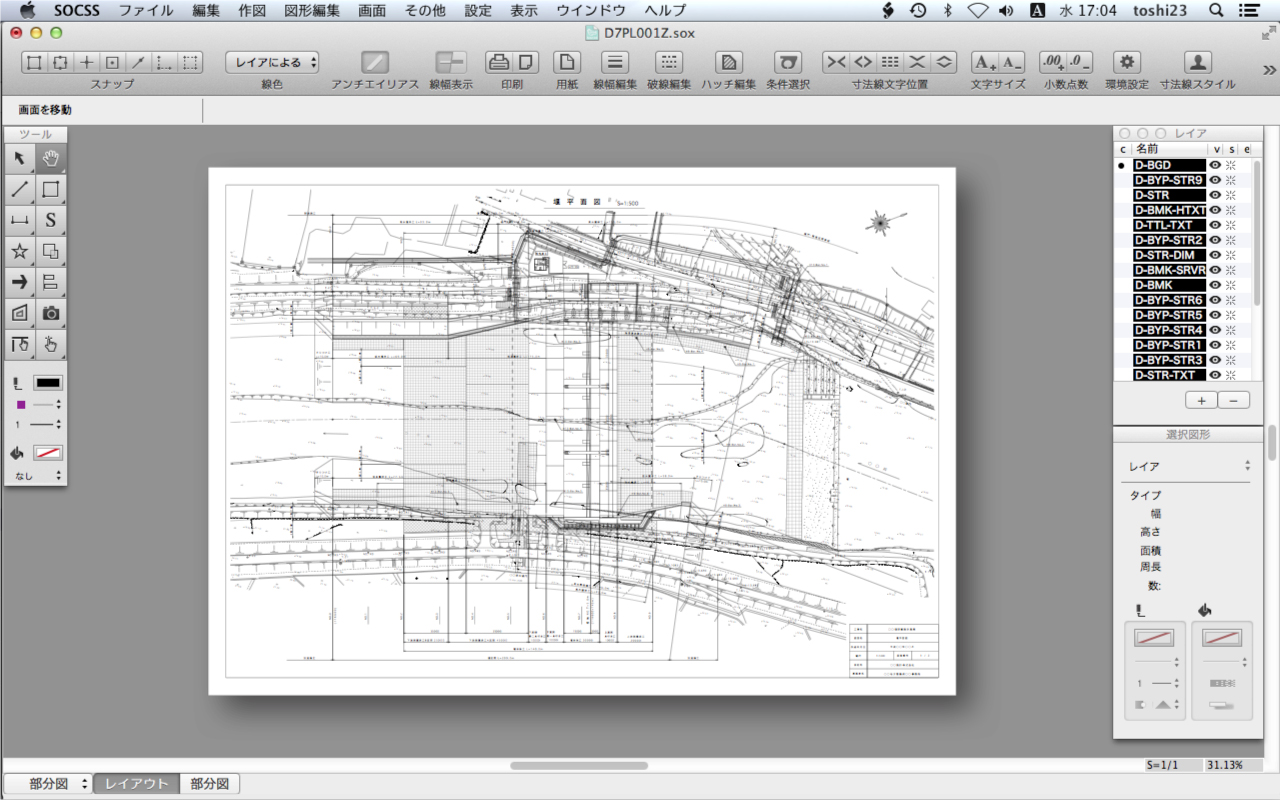The image size is (1280, 800).
Task: Click the black line color swatch
Action: pyautogui.click(x=48, y=383)
